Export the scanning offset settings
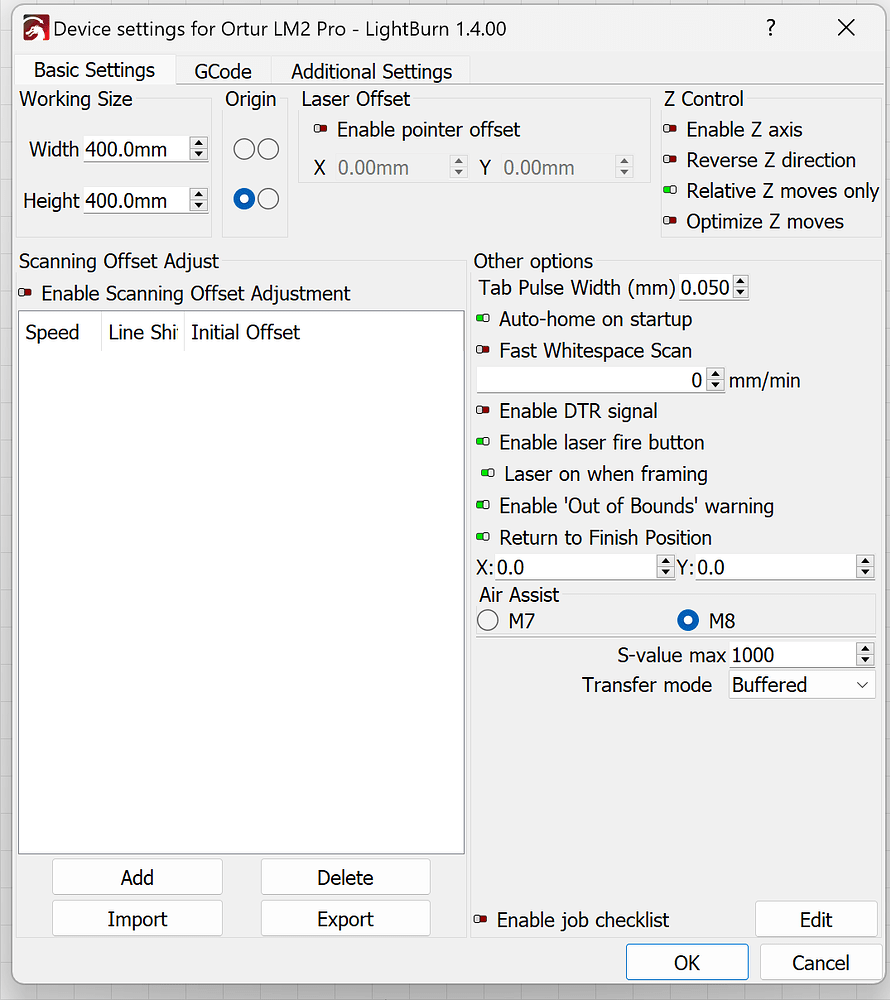 [x=345, y=918]
